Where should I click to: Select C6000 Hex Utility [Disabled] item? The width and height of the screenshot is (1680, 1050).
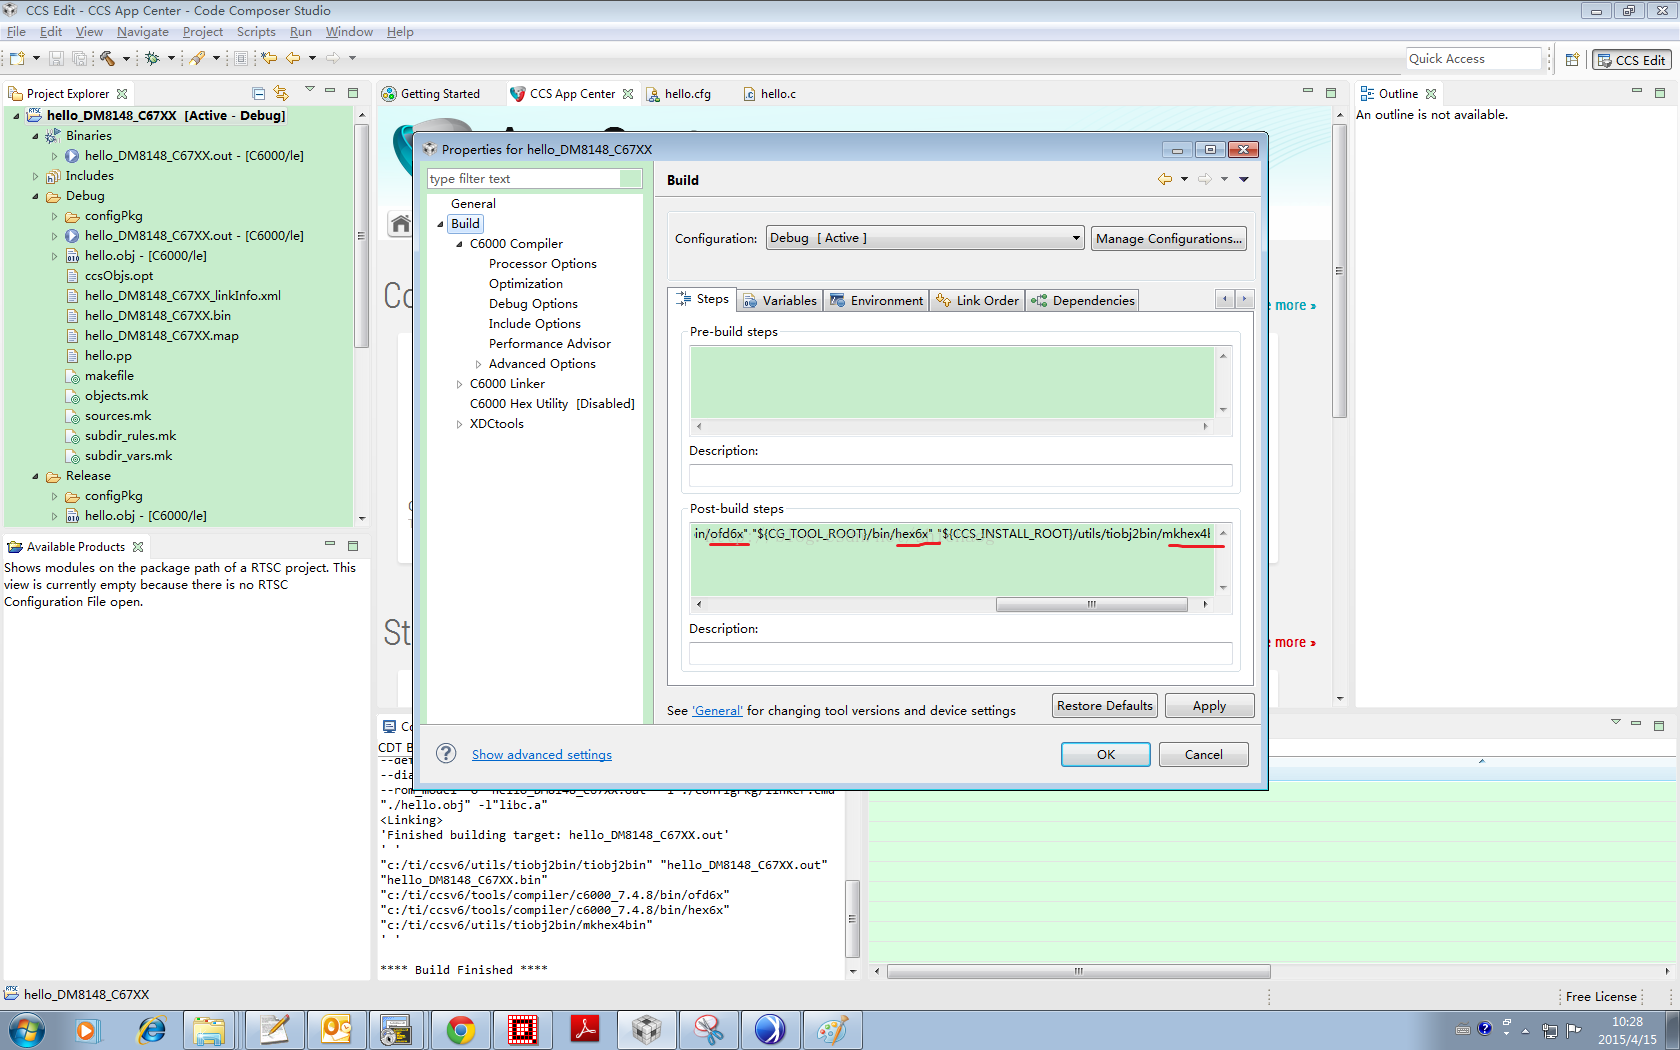point(552,404)
